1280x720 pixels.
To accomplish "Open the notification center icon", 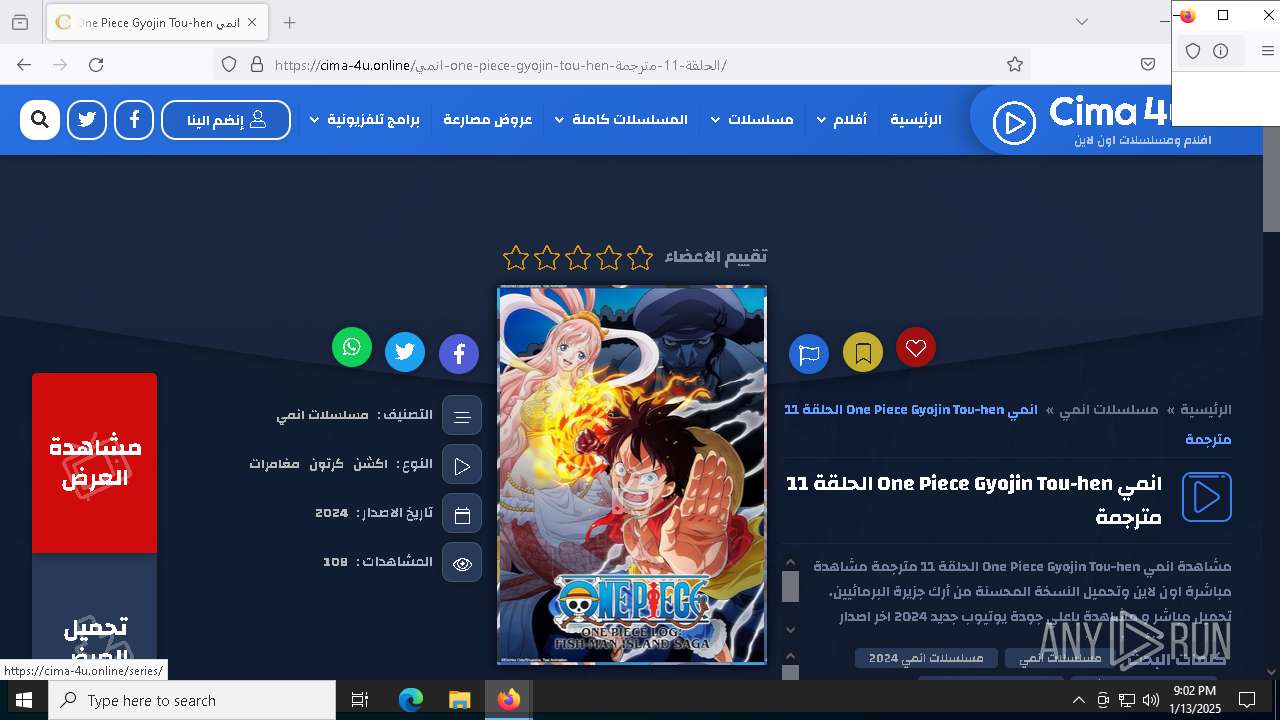I will [1247, 700].
